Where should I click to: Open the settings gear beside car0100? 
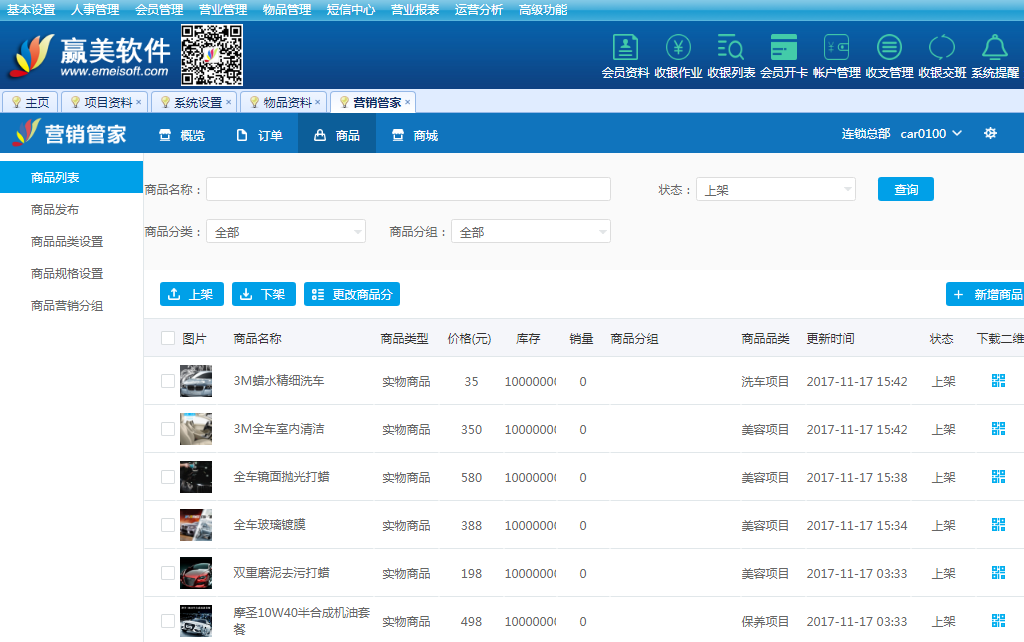point(990,134)
